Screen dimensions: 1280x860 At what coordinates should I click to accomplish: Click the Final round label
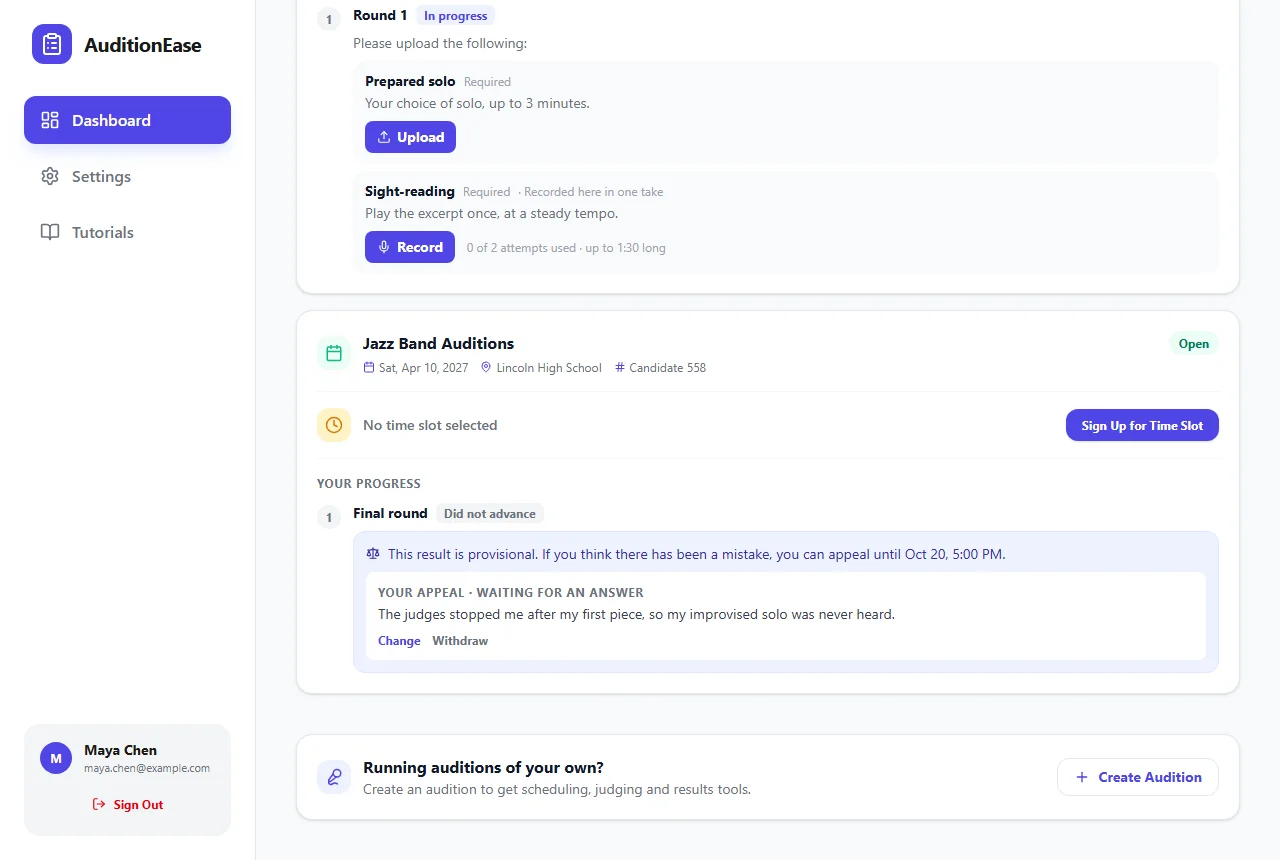tap(390, 513)
